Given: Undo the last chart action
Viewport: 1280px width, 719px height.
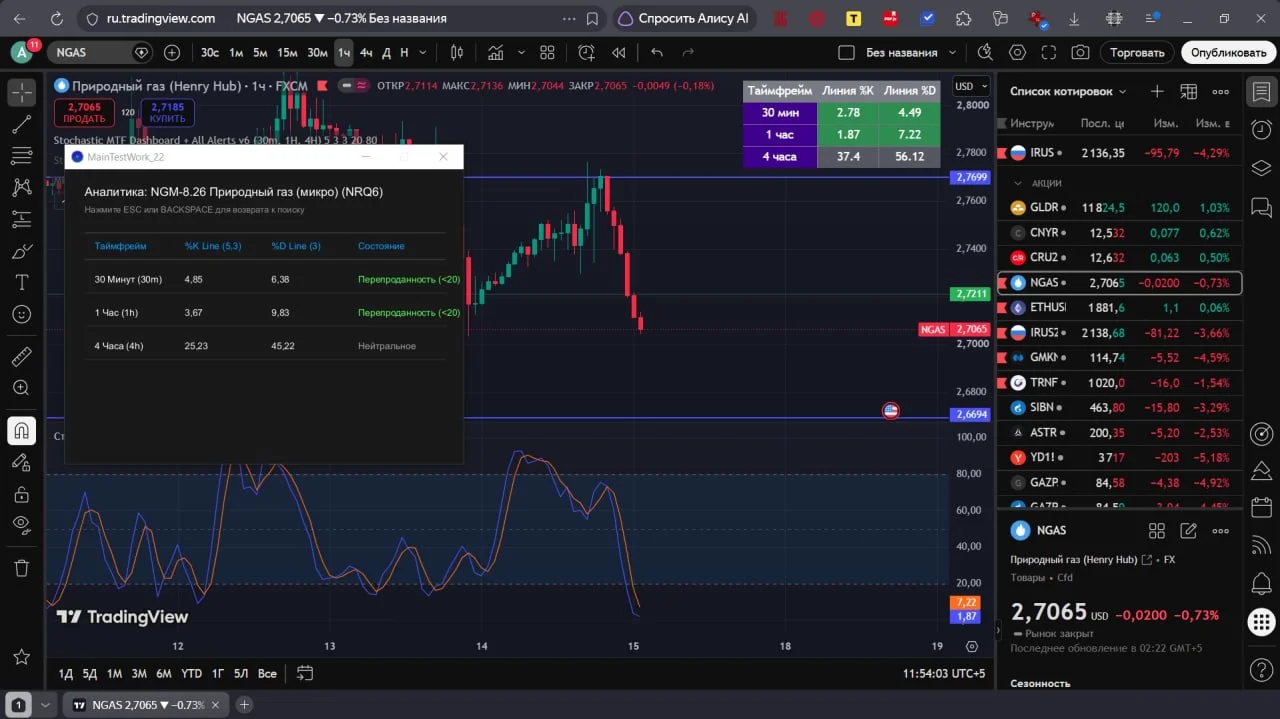Looking at the screenshot, I should point(657,53).
